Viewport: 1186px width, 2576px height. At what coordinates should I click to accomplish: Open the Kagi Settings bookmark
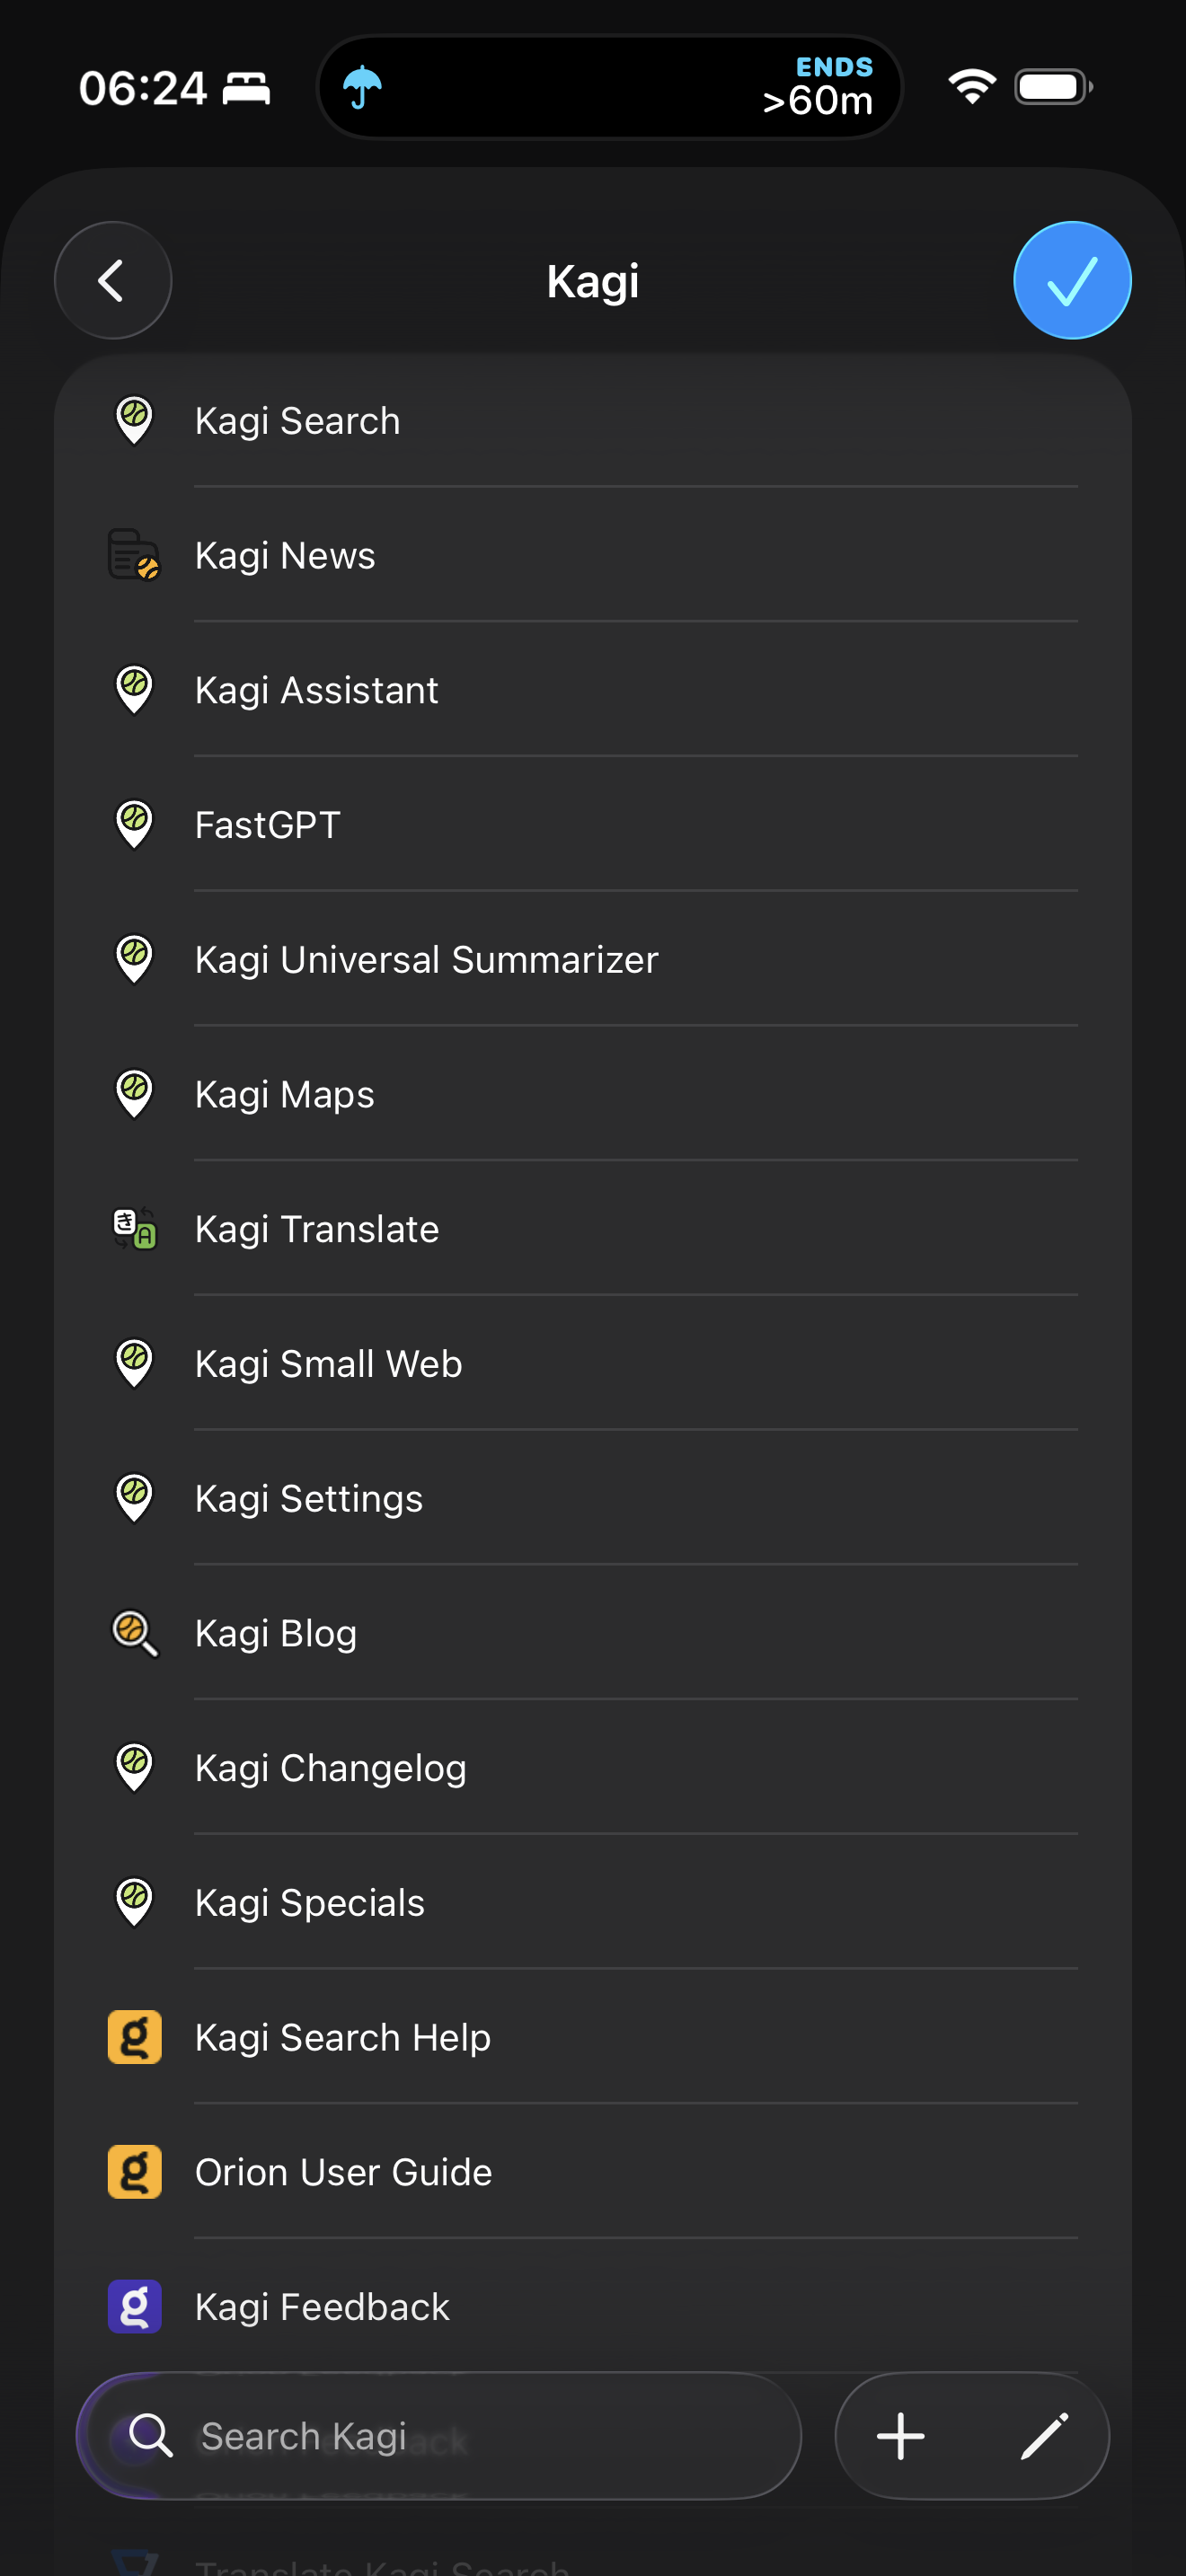click(x=309, y=1499)
